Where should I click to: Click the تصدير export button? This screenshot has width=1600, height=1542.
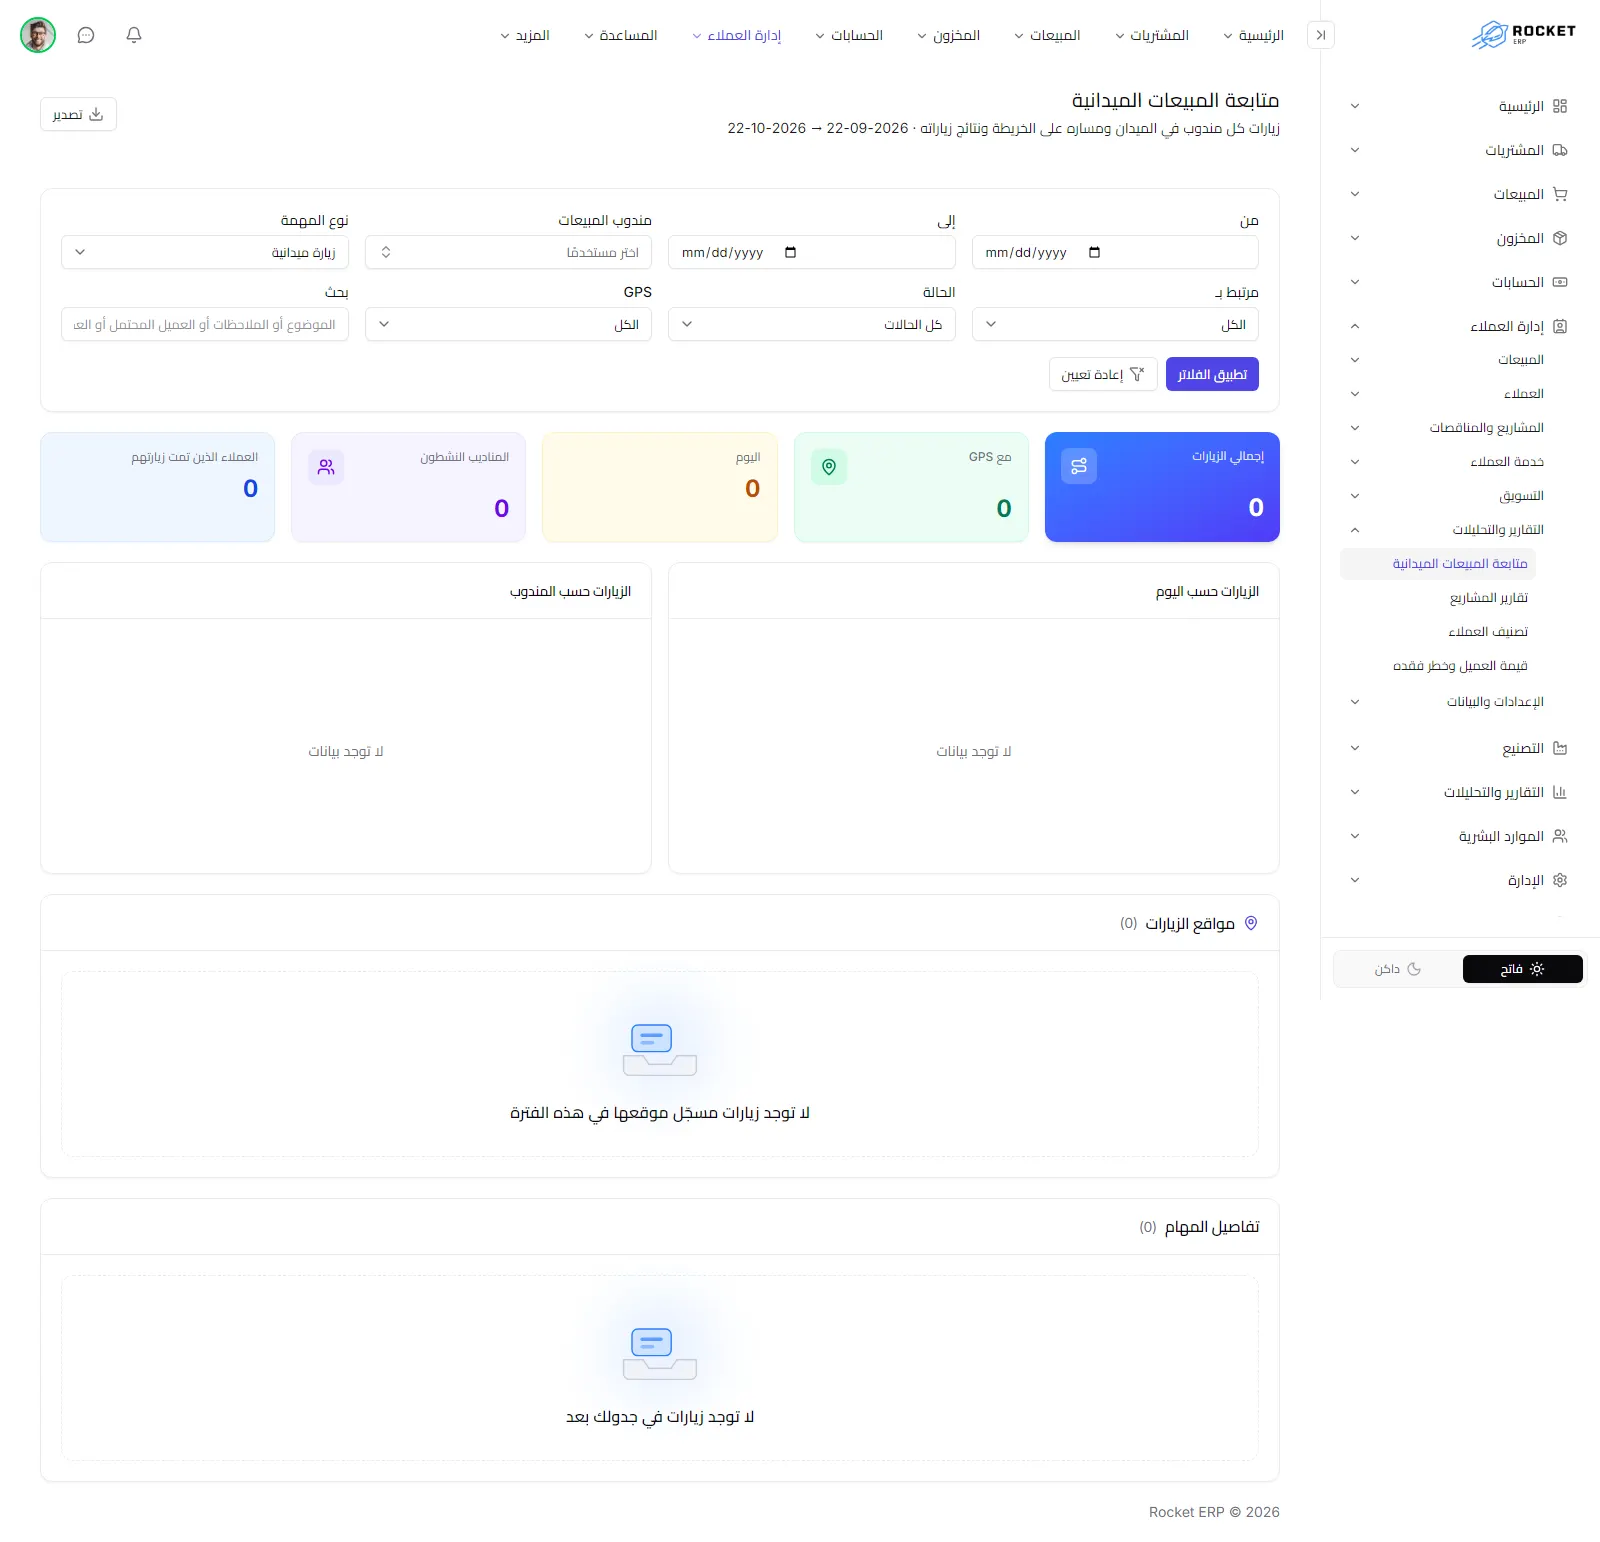click(78, 114)
